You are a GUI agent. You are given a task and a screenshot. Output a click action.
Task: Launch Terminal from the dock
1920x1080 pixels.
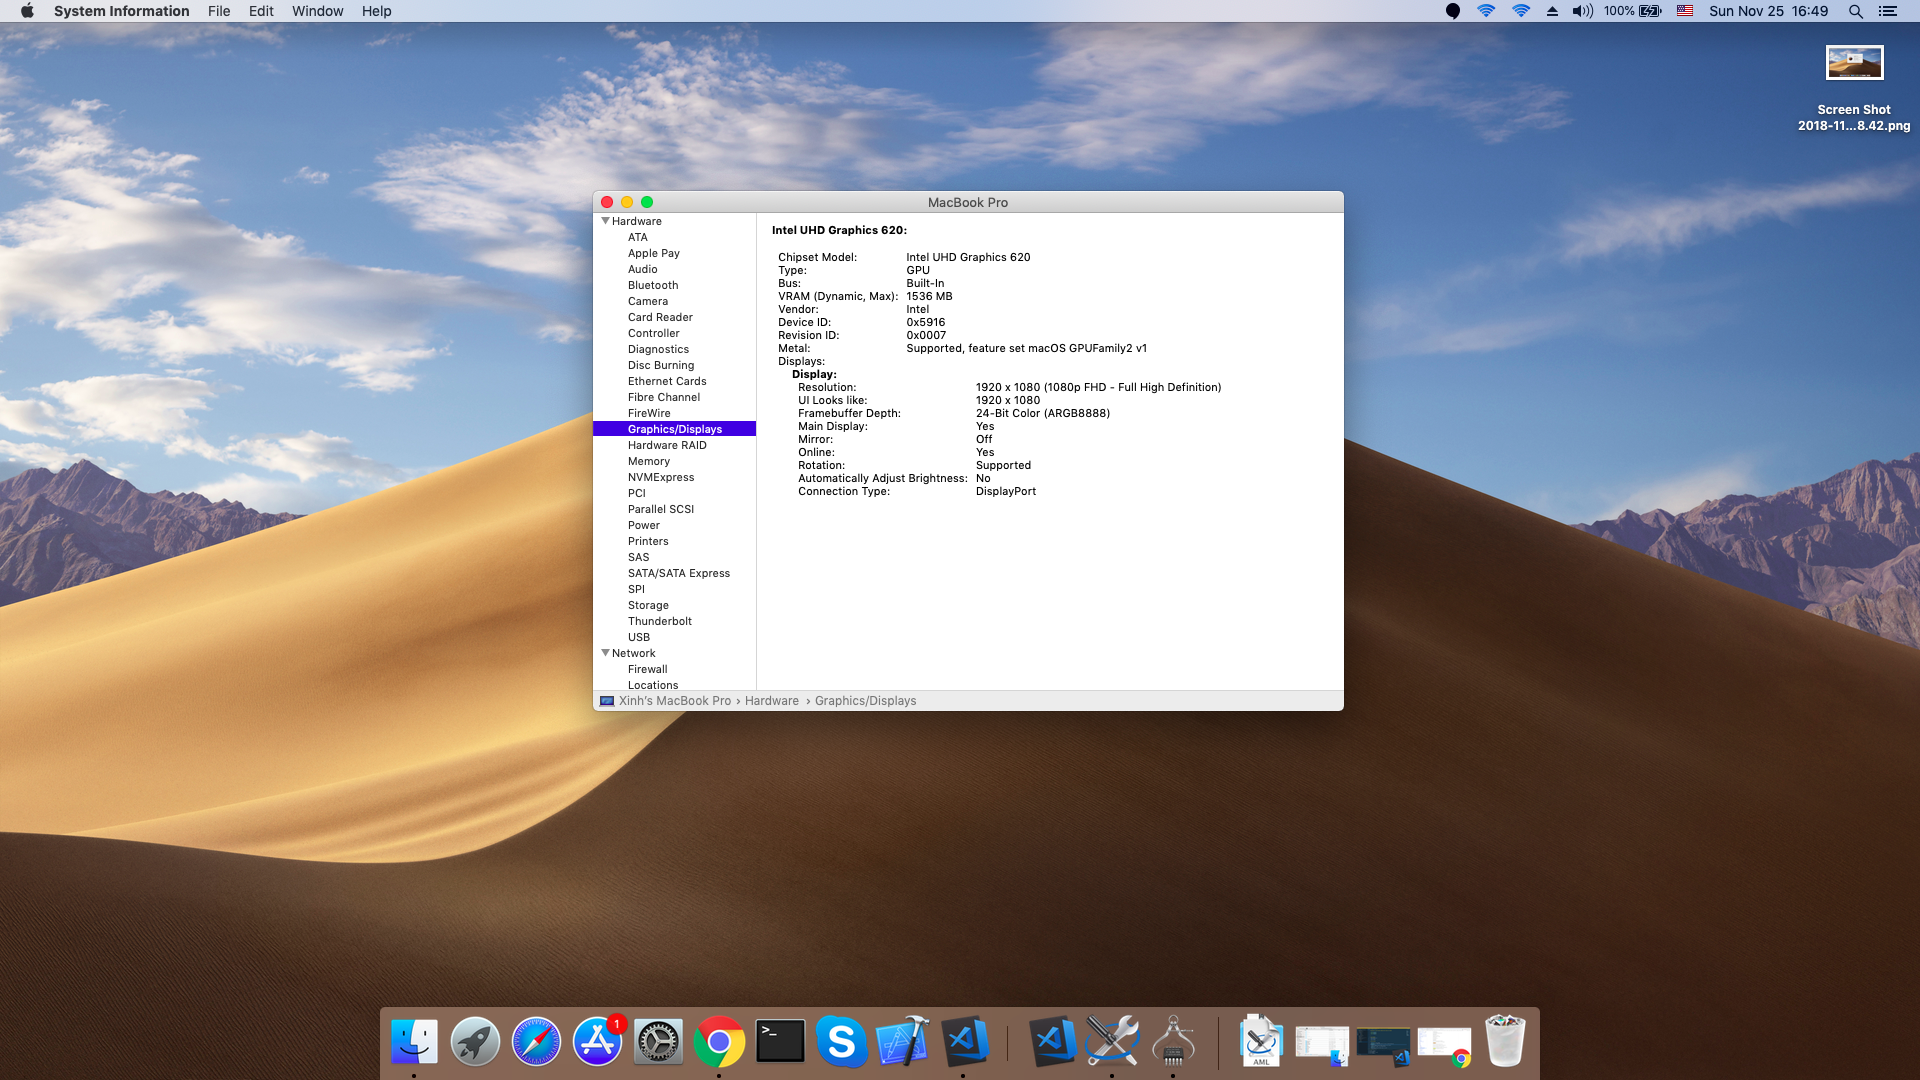780,1042
